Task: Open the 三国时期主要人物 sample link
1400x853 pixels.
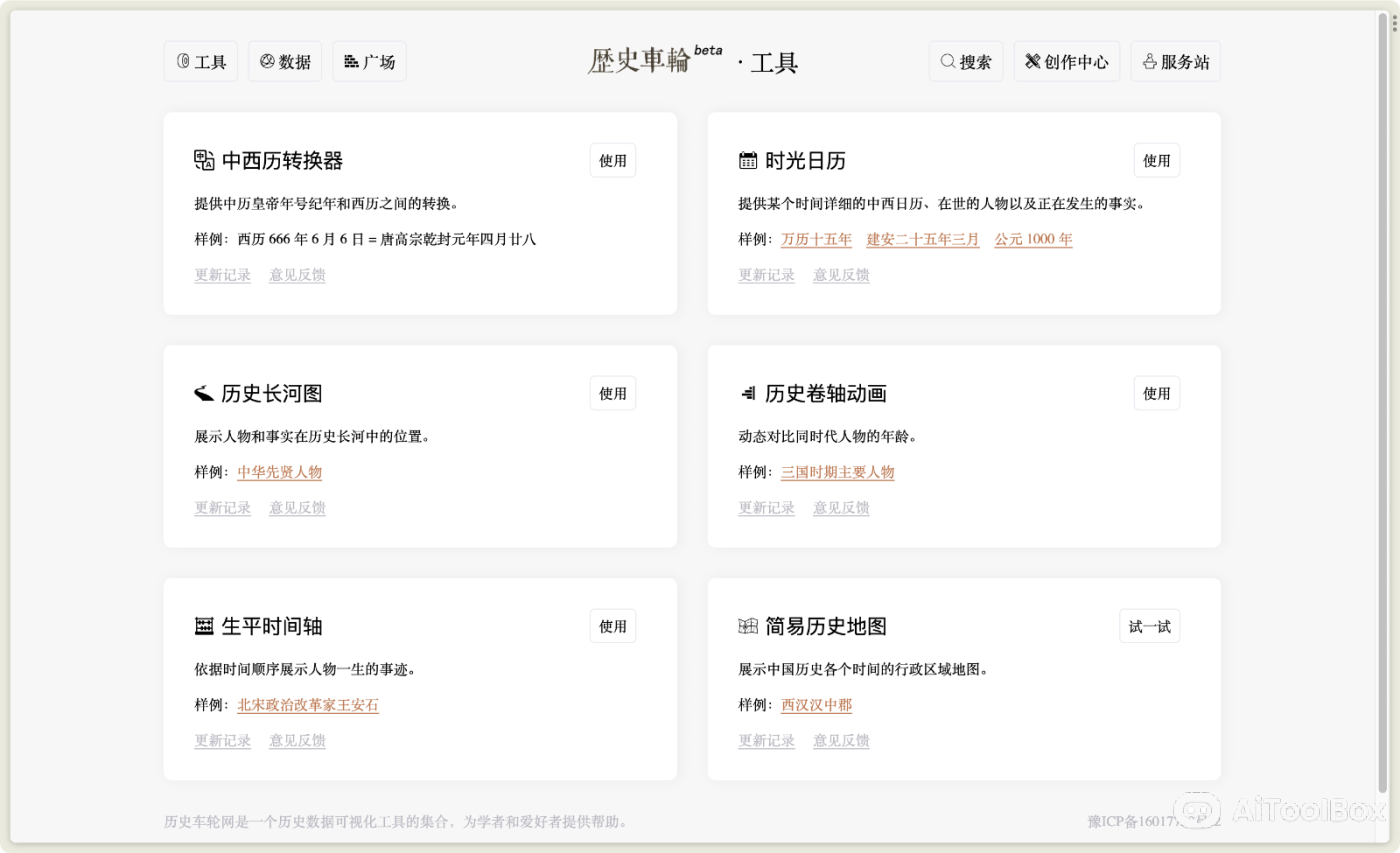Action: click(837, 472)
